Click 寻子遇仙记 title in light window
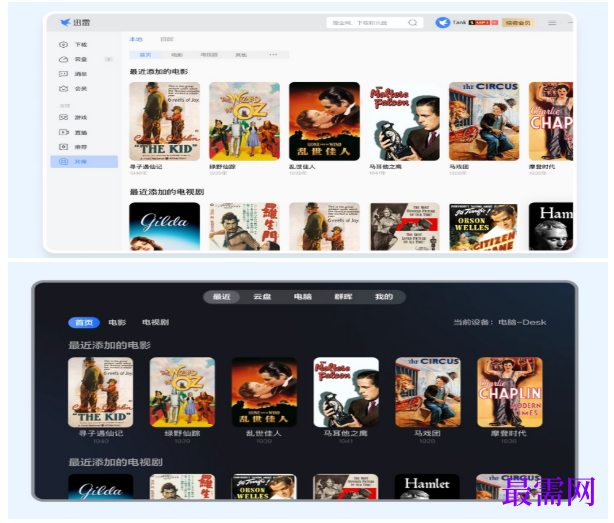Viewport: 614px width, 523px height. pyautogui.click(x=146, y=167)
